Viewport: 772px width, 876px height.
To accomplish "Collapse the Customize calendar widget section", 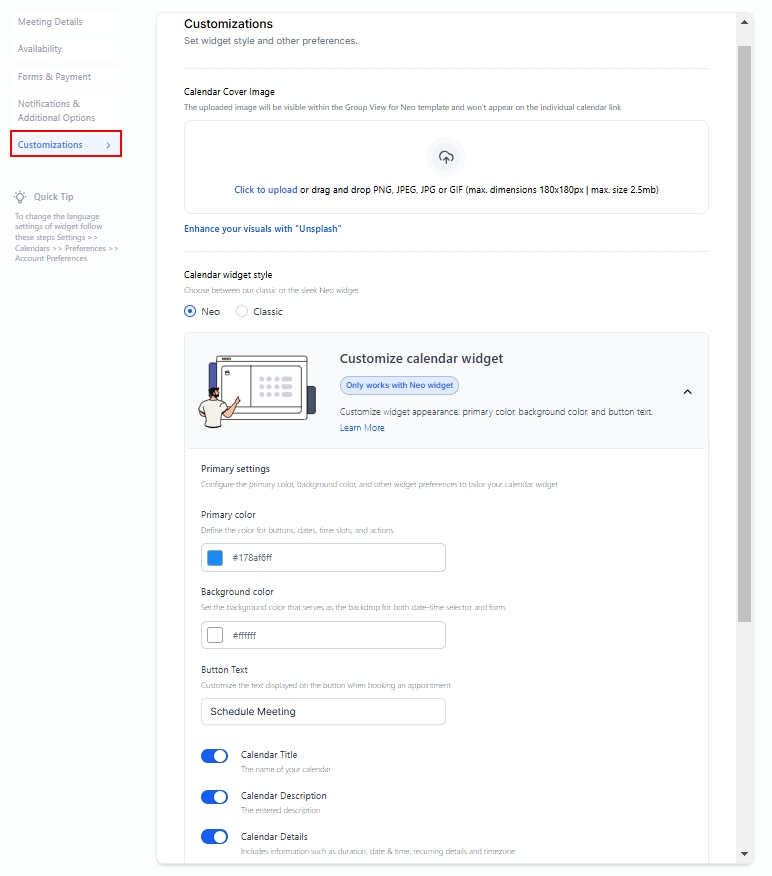I will tap(687, 391).
